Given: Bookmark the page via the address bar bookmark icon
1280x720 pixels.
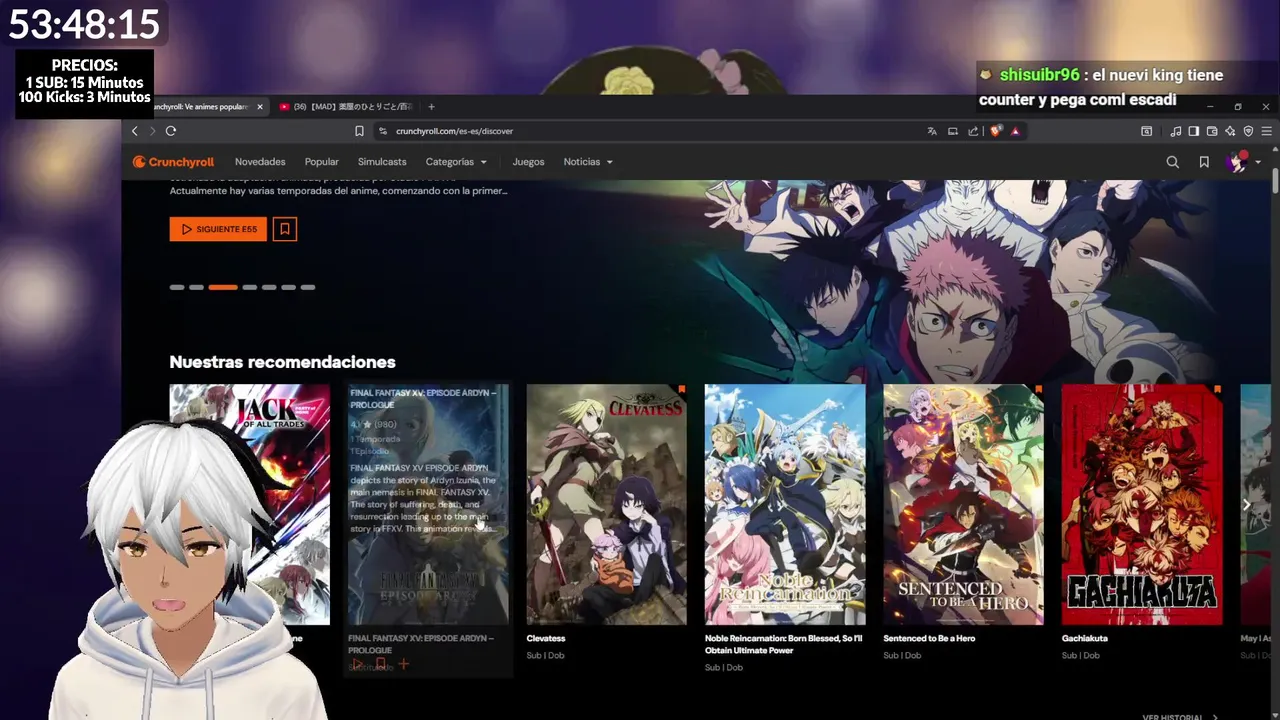Looking at the screenshot, I should 359,131.
